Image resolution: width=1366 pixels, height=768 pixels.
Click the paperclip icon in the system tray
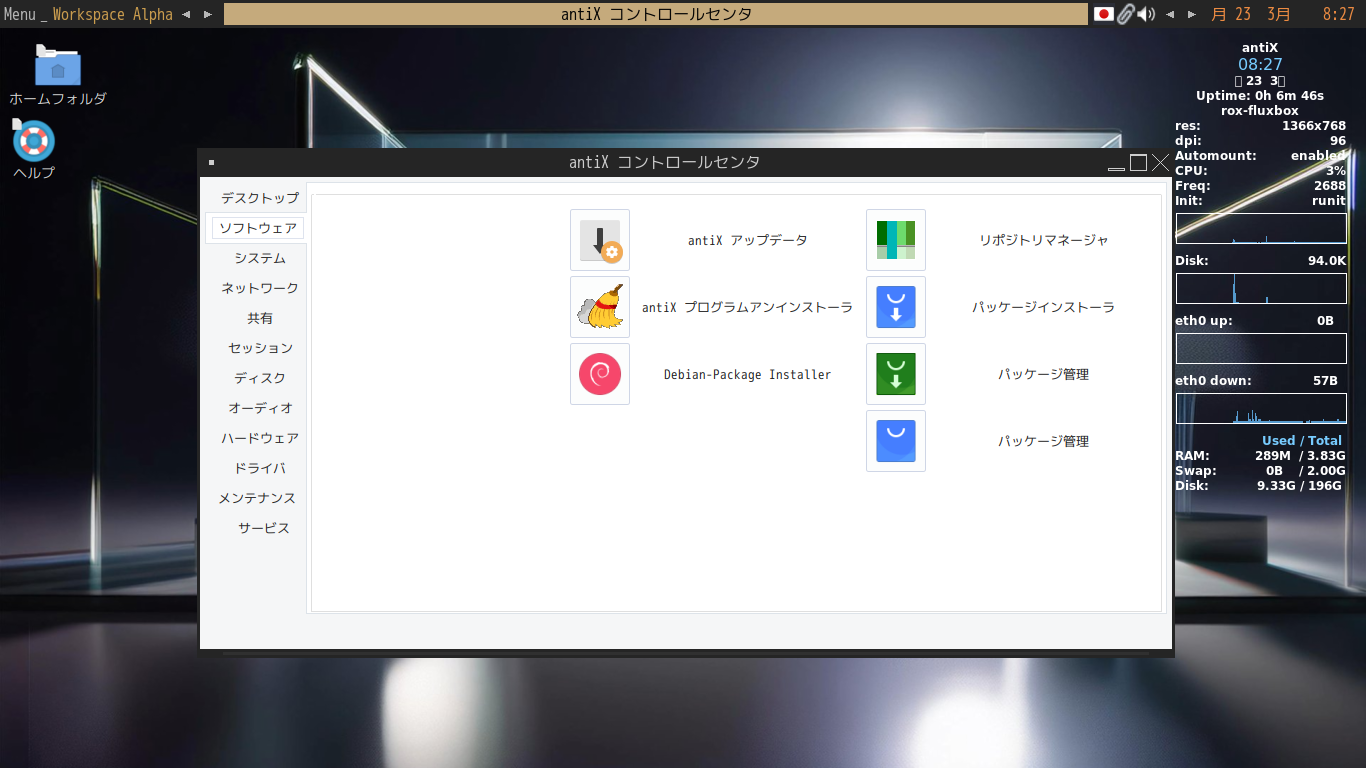1124,14
